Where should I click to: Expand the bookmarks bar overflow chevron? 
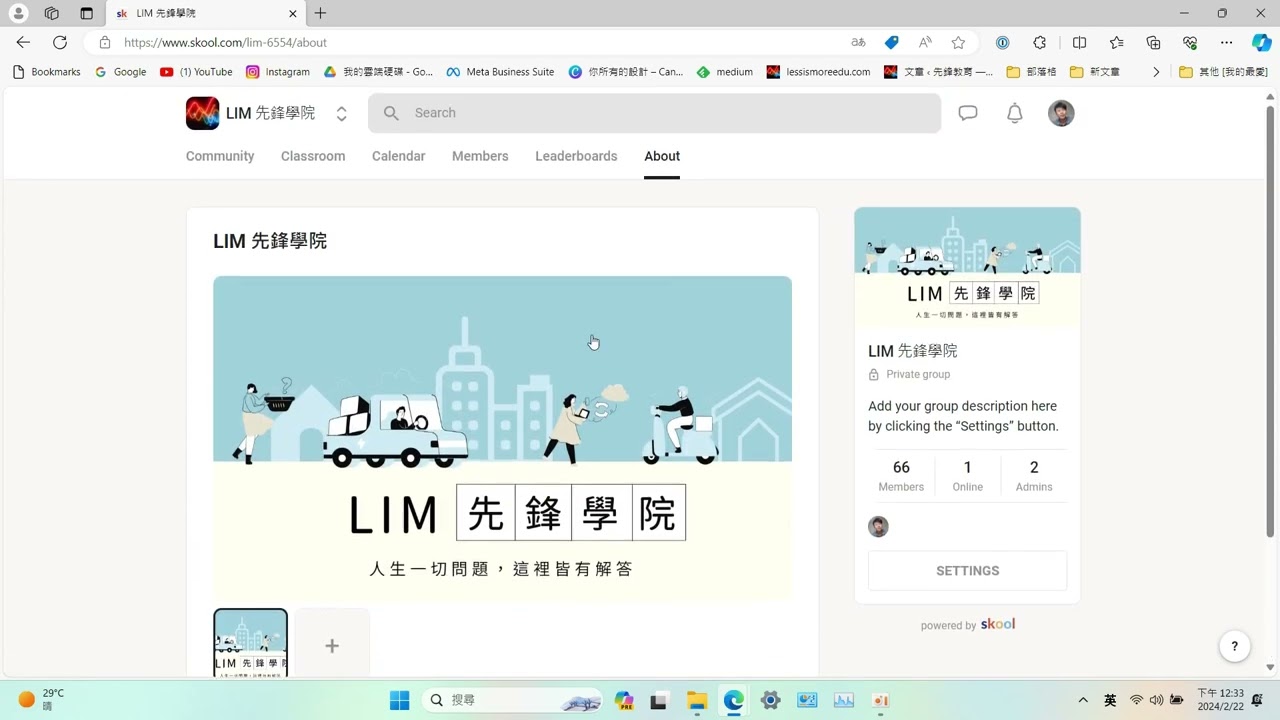click(1156, 72)
